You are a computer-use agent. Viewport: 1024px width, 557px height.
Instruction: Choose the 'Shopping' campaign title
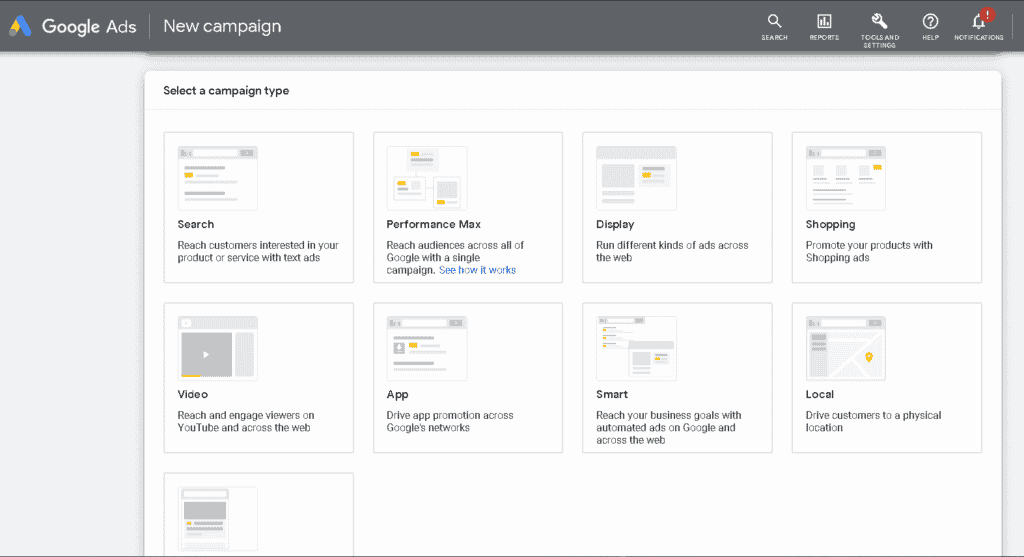[830, 224]
